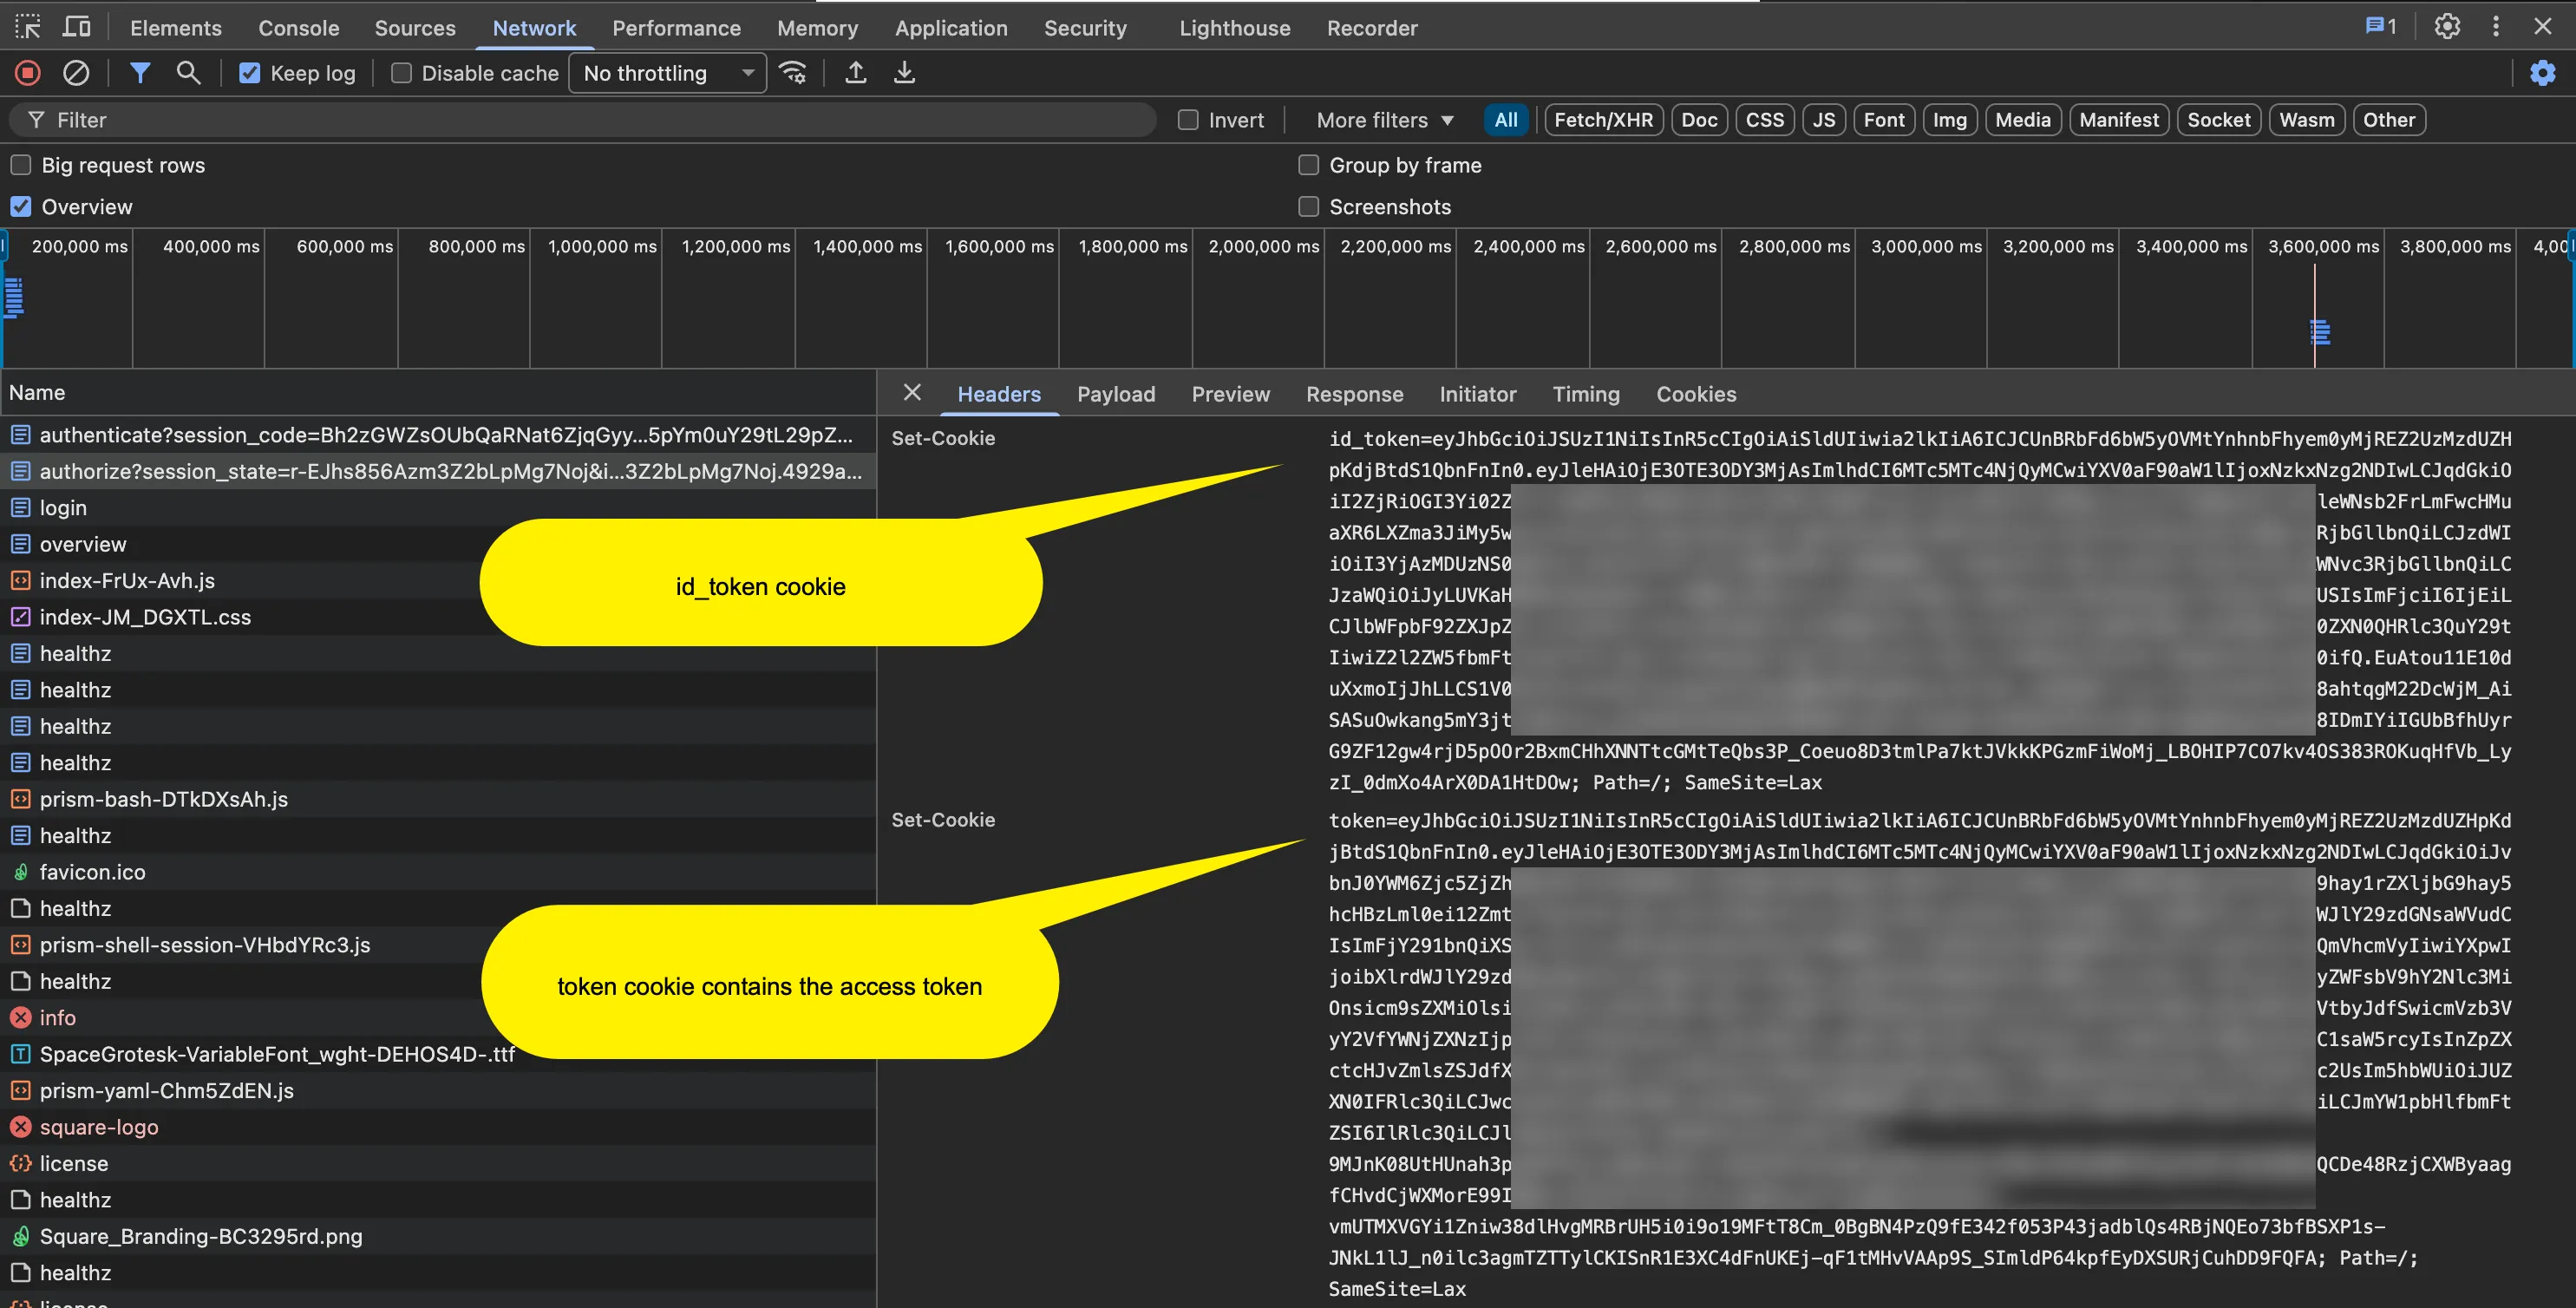Open the Lighthouse panel tab
2576x1308 pixels.
click(x=1234, y=28)
